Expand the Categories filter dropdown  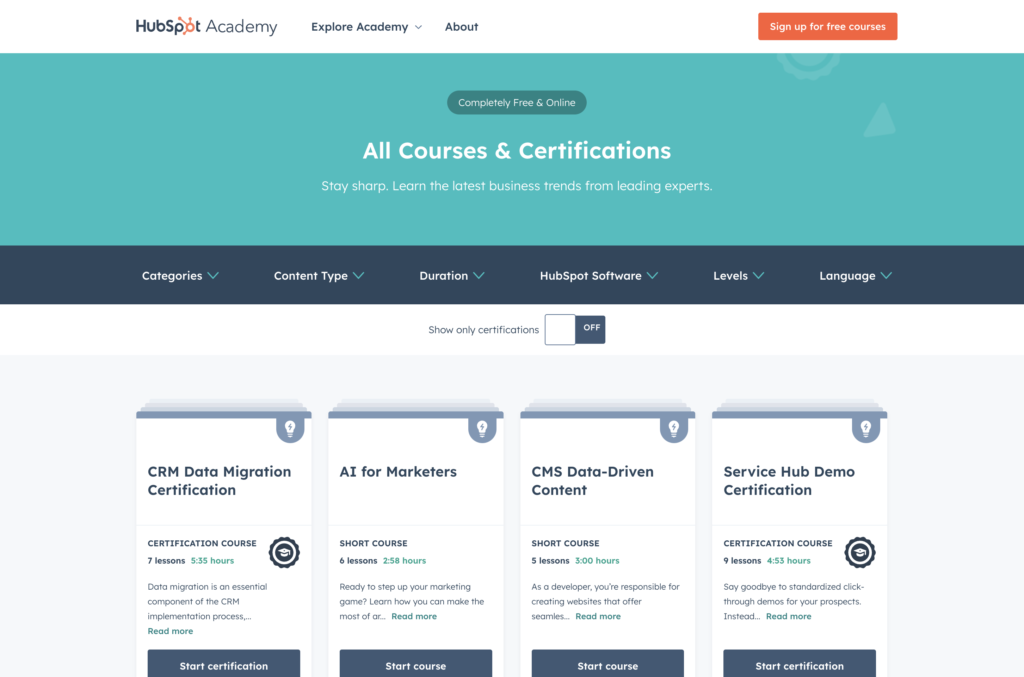(x=180, y=276)
